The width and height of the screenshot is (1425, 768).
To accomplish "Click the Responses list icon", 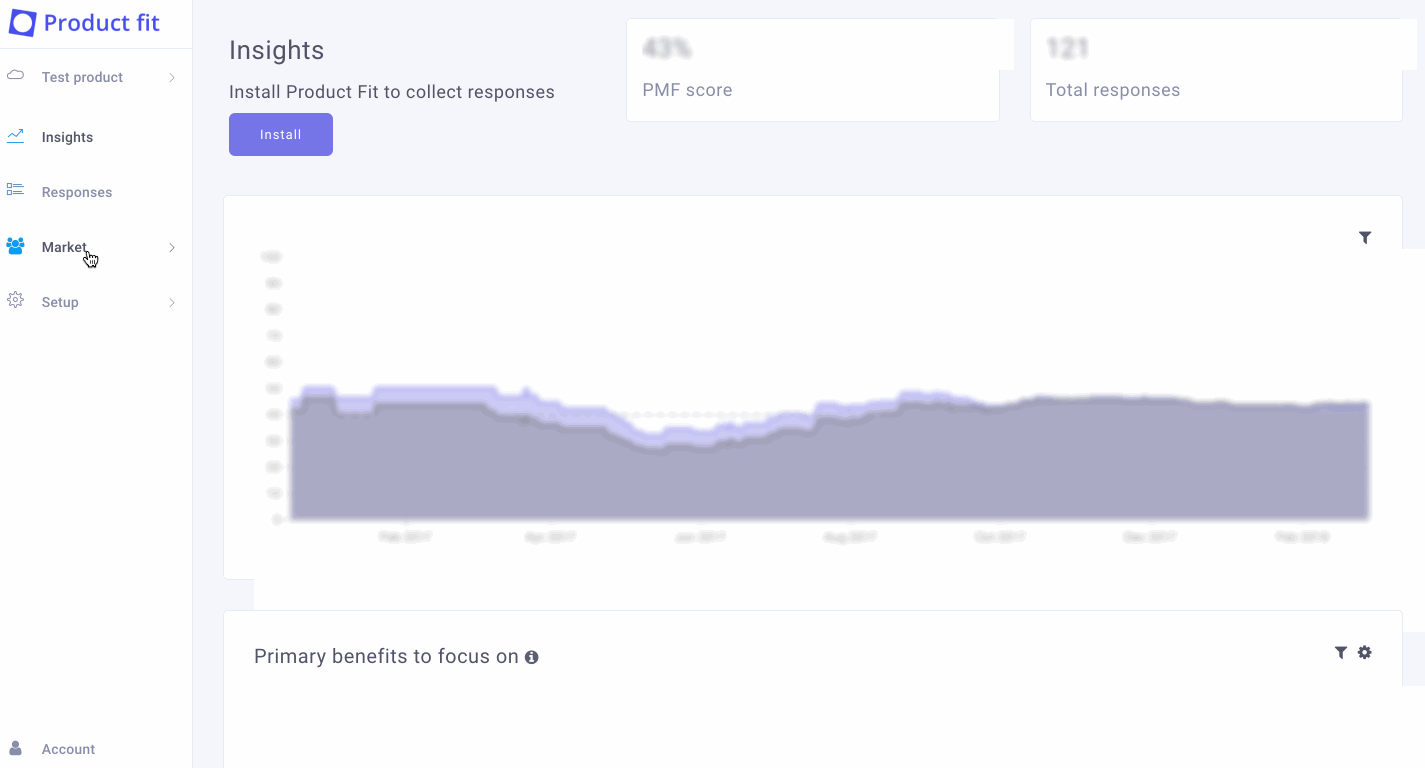I will click(x=15, y=190).
